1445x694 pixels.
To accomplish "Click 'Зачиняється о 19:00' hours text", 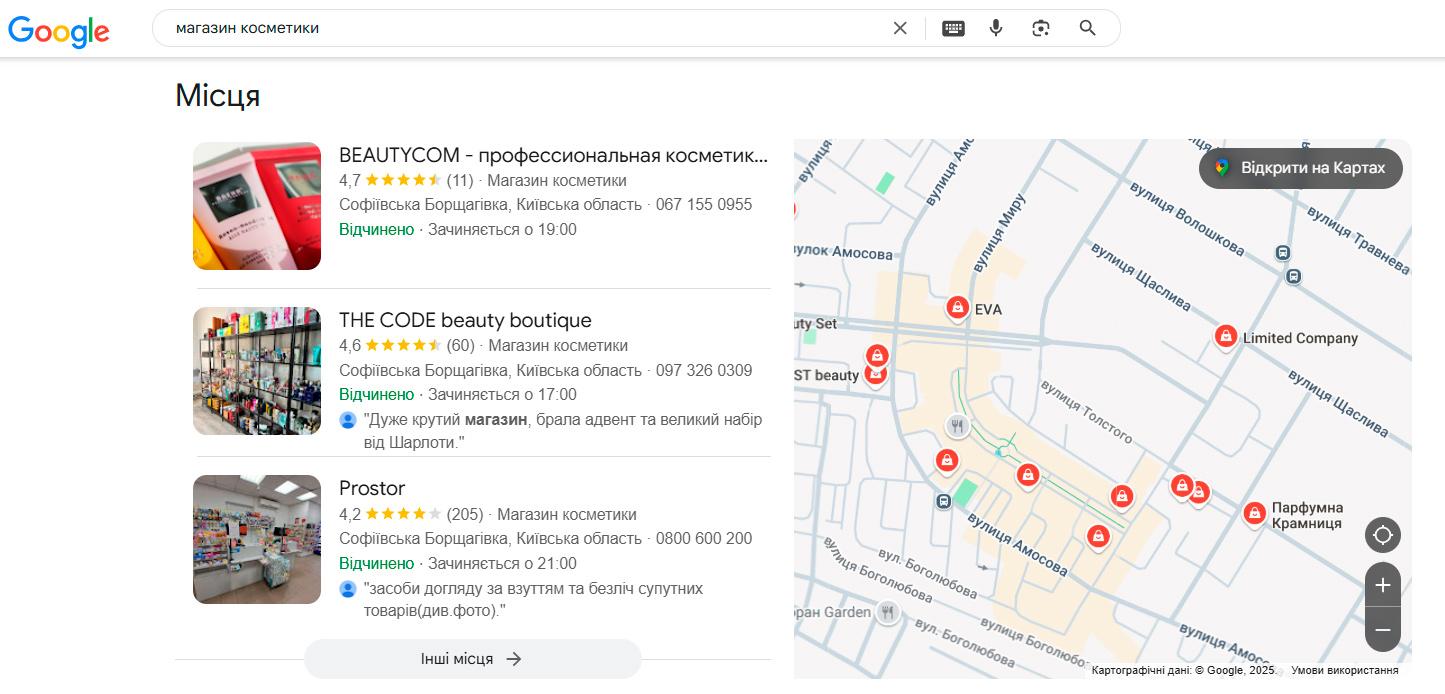I will tap(502, 229).
